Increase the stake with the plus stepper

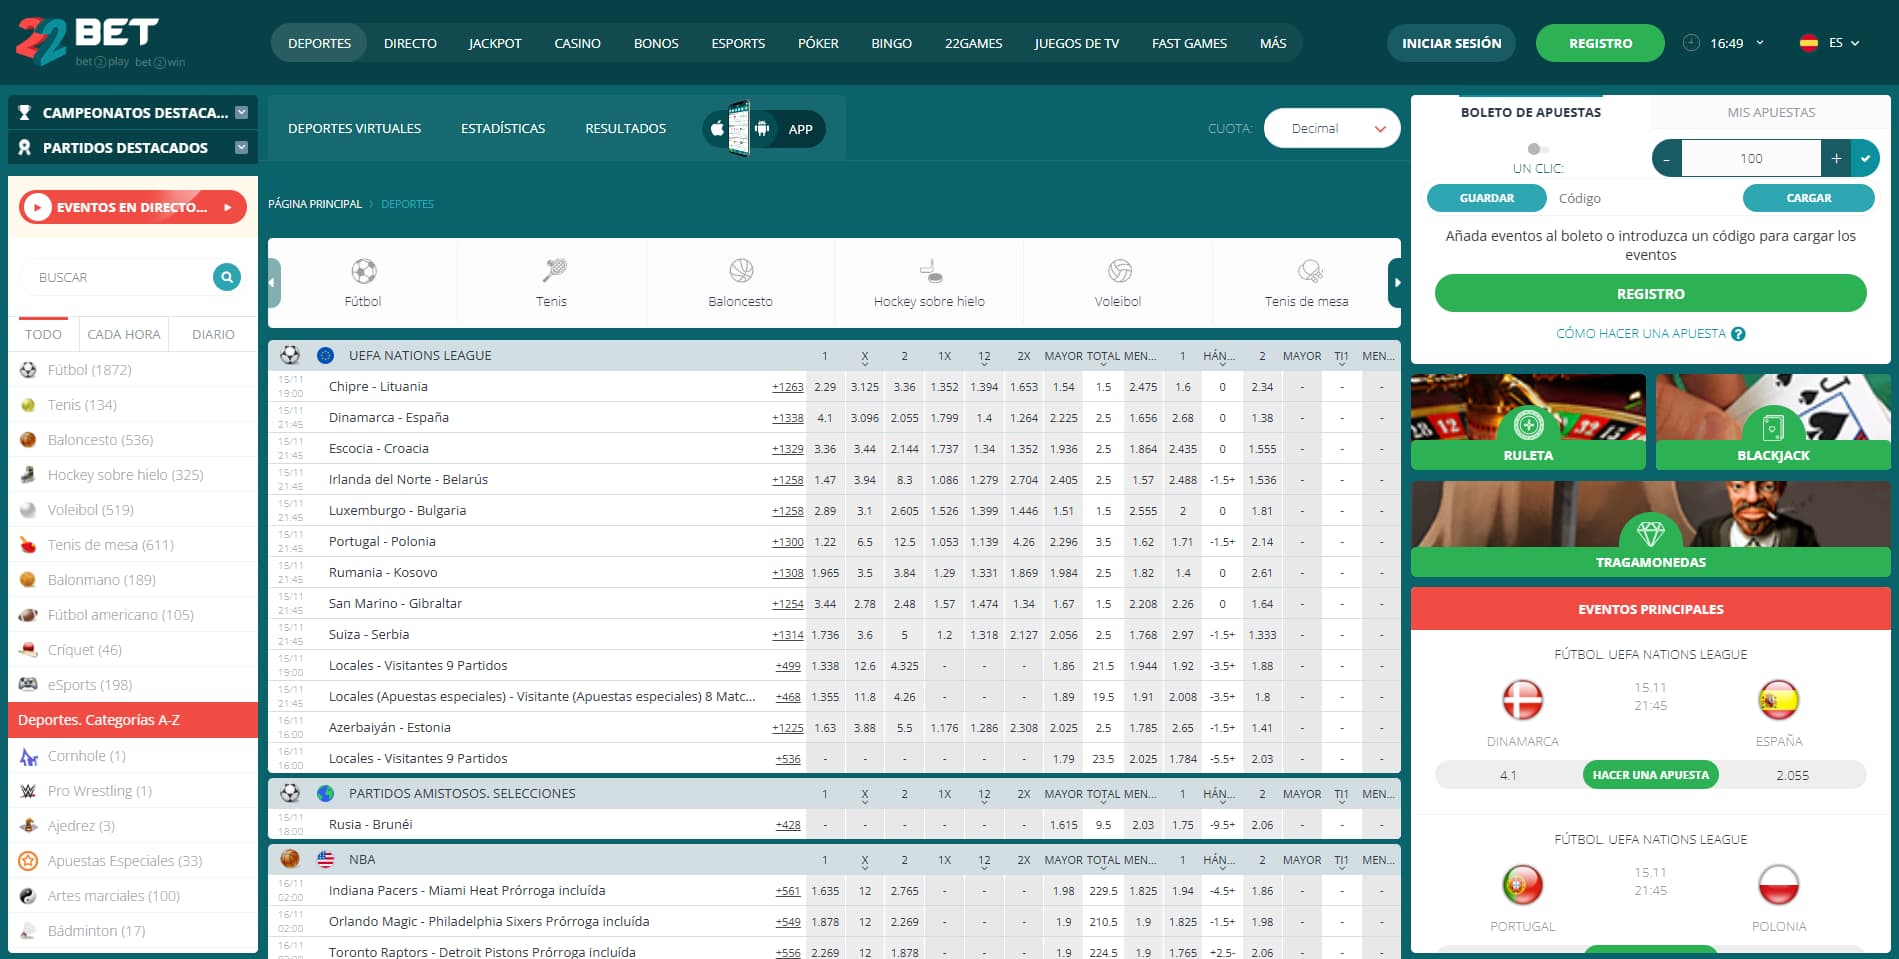click(x=1836, y=158)
